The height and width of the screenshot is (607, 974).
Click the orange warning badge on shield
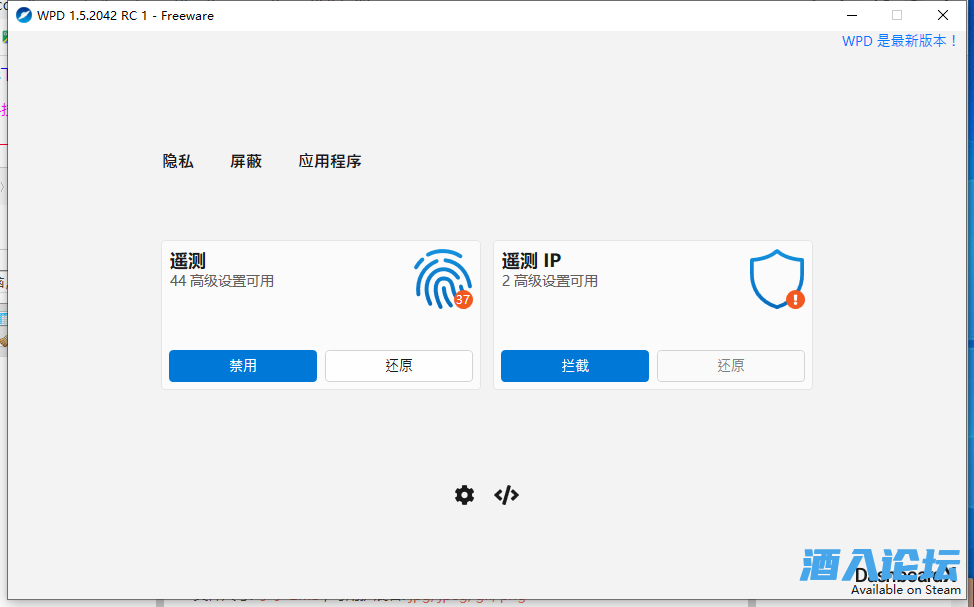(x=796, y=299)
